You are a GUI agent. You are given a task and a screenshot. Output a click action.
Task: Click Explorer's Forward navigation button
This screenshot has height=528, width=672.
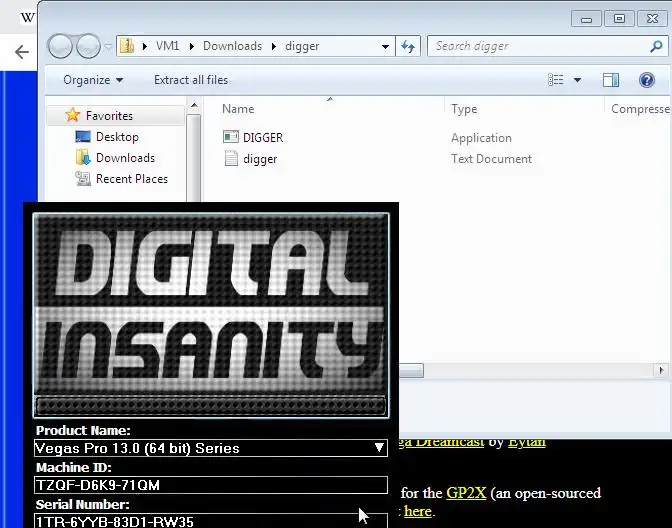88,46
